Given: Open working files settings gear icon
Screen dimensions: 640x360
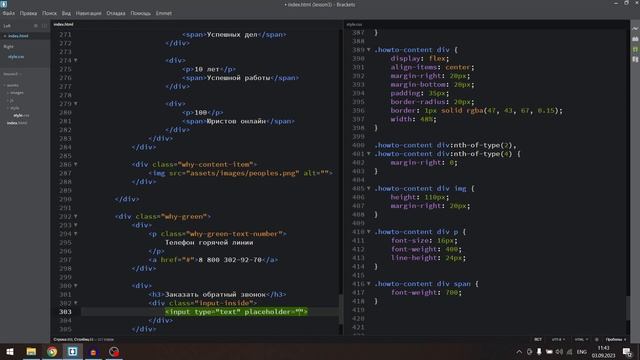Looking at the screenshot, I should coord(36,26).
